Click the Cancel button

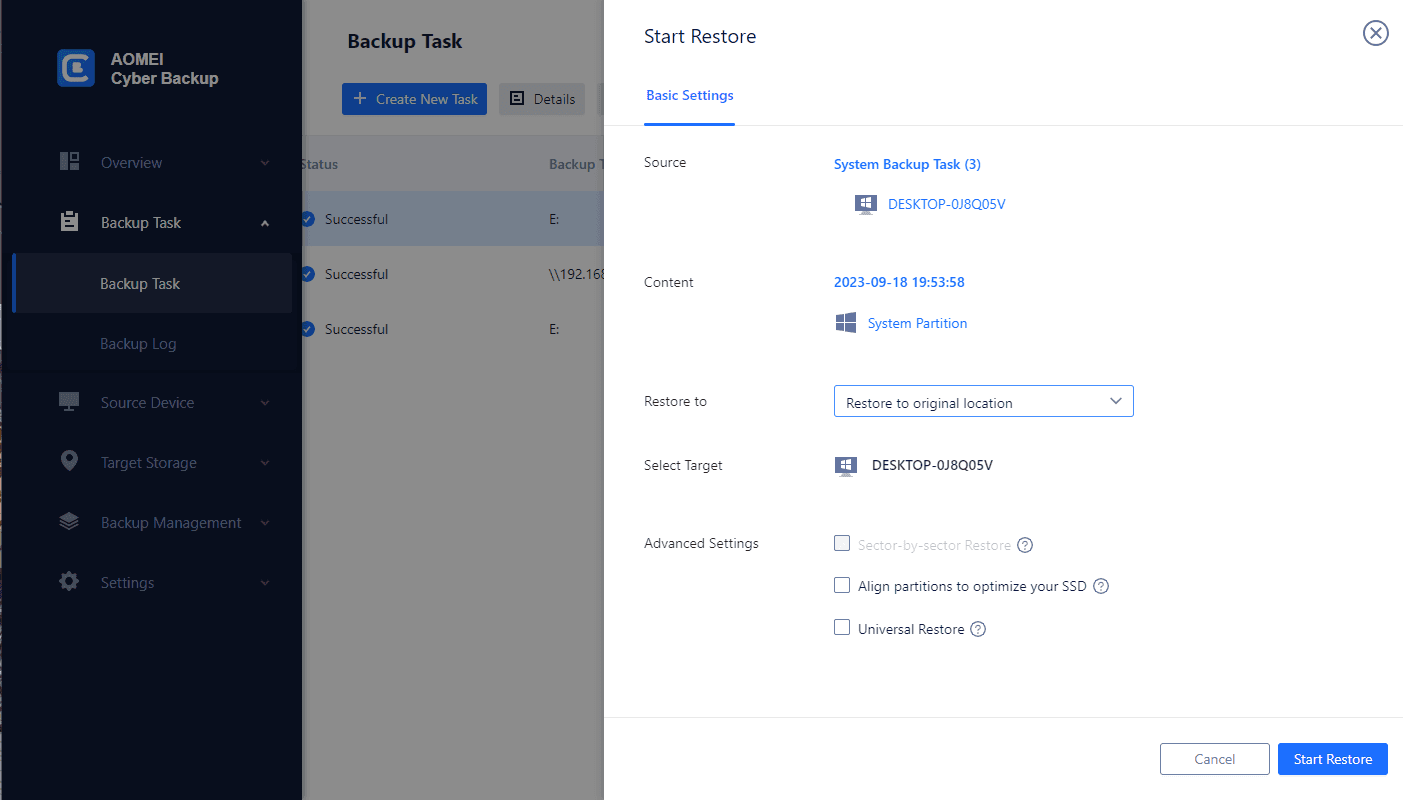(1214, 759)
